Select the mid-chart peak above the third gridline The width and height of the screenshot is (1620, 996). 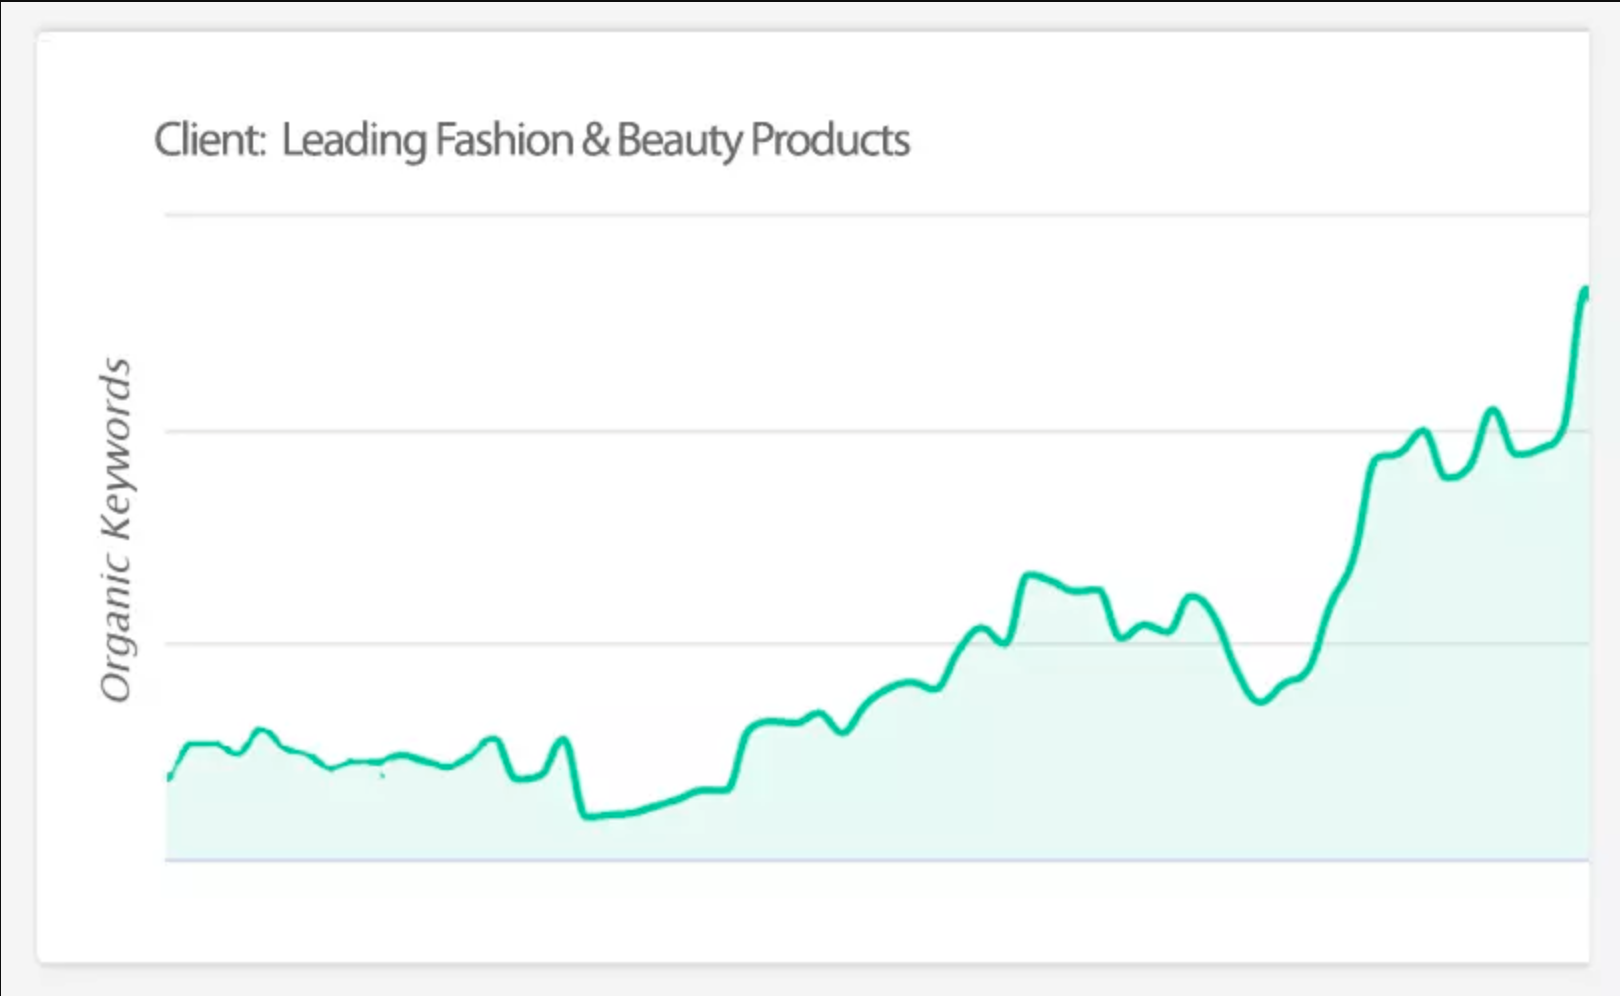(1030, 574)
